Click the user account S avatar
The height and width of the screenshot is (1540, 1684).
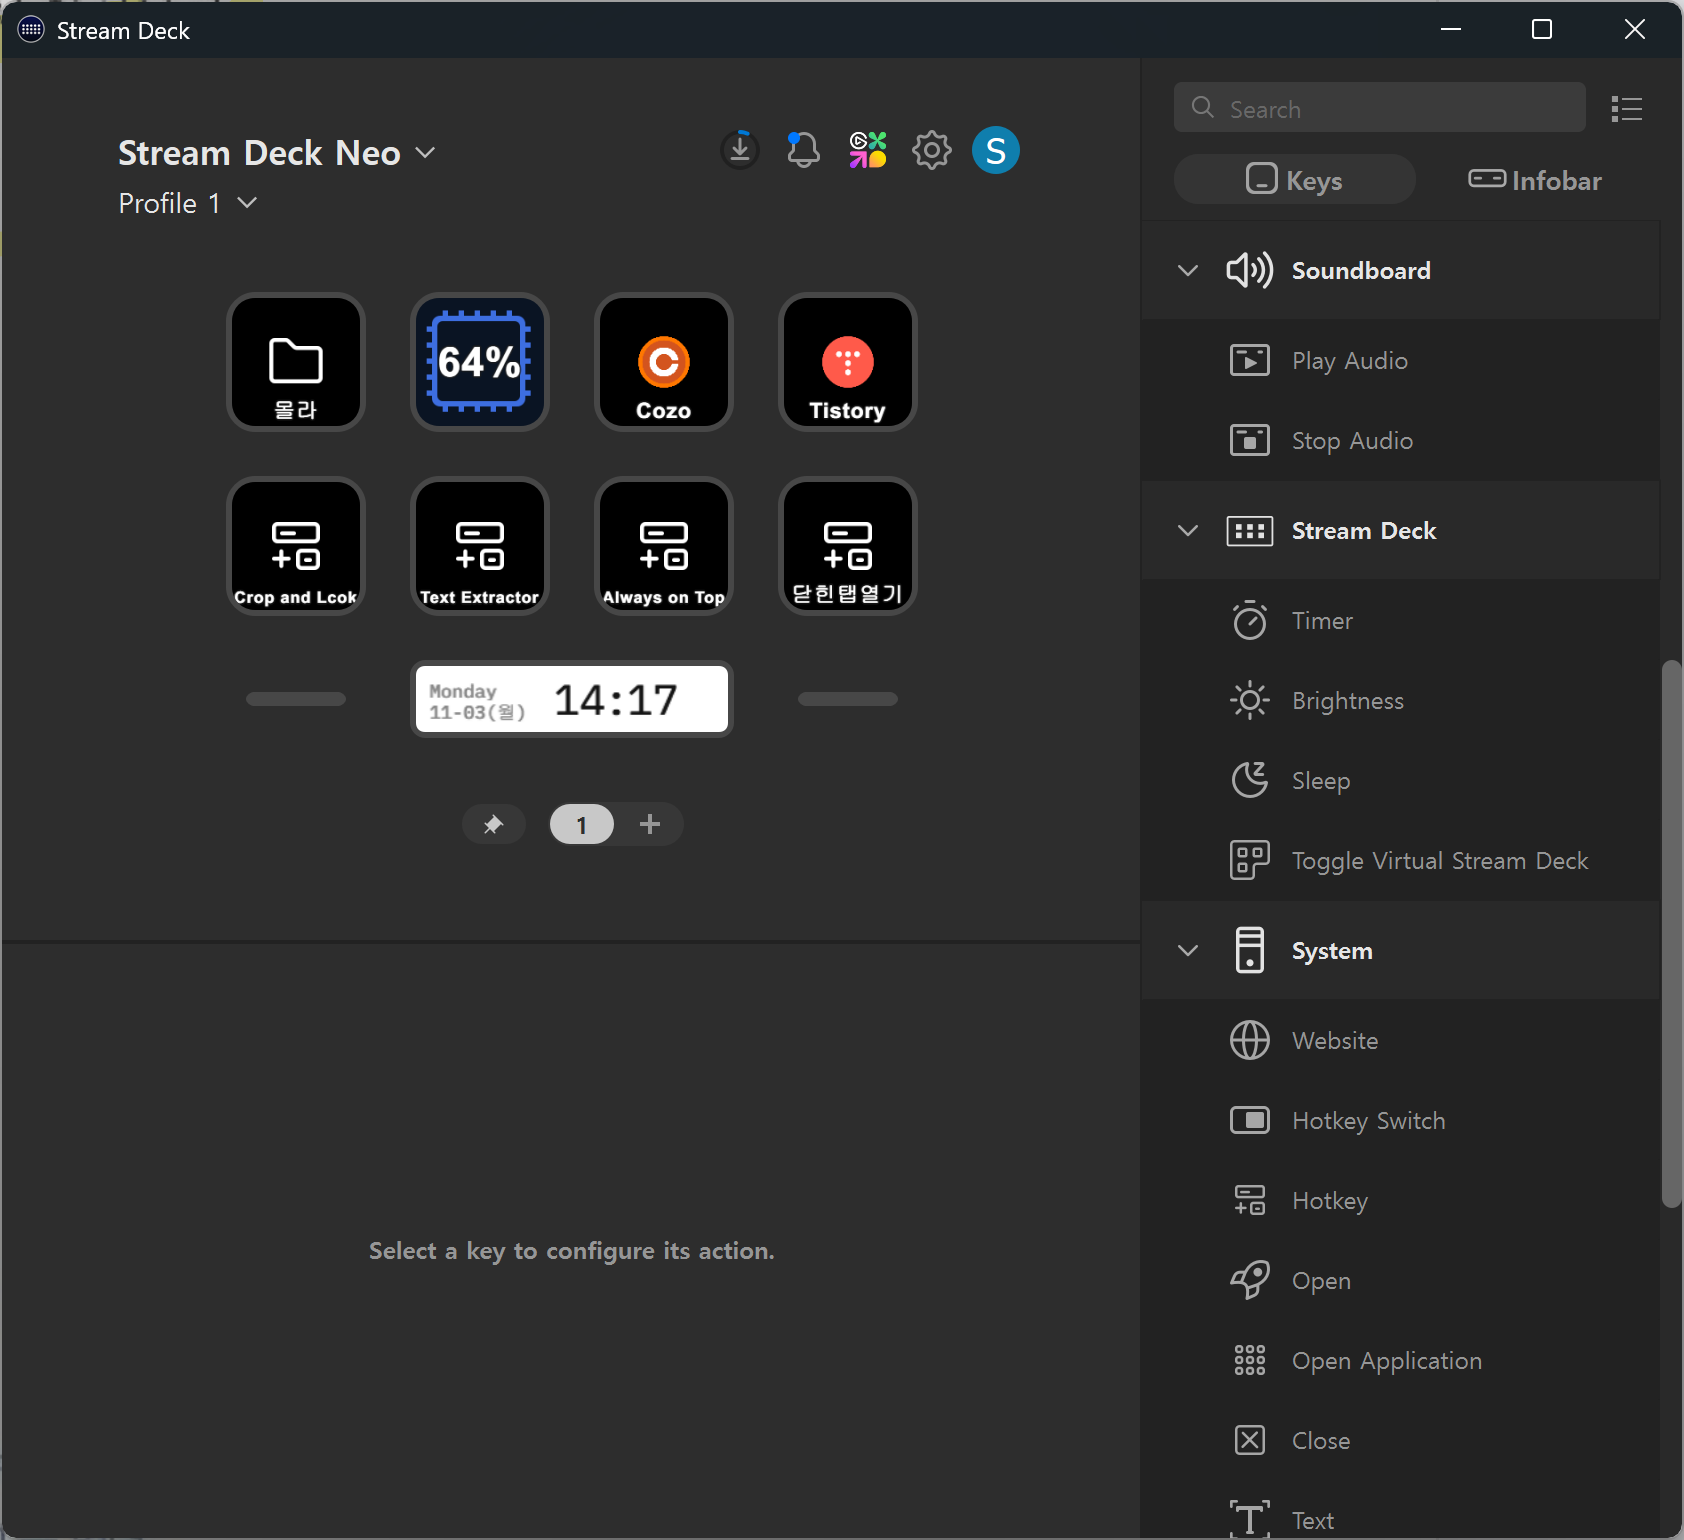(x=996, y=151)
